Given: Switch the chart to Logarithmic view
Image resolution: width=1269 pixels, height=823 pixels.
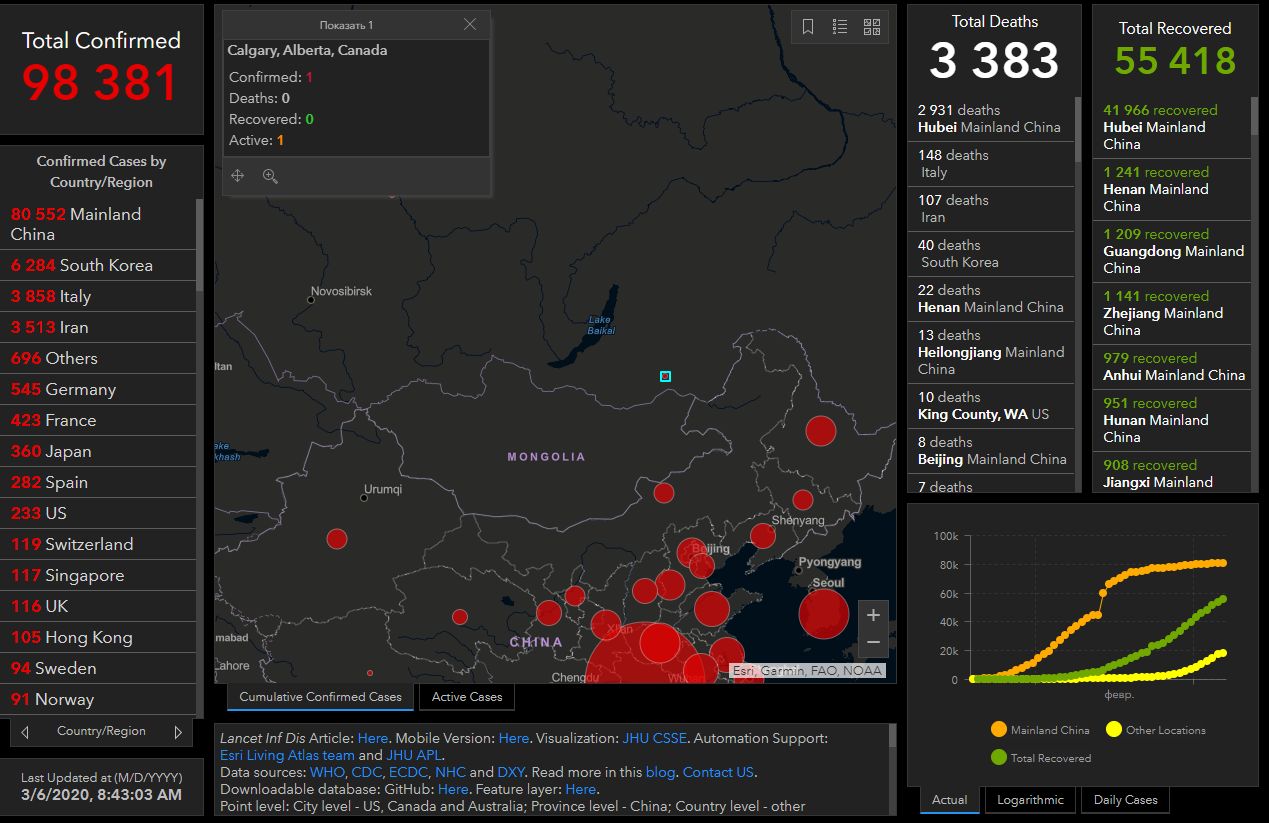Looking at the screenshot, I should tap(1030, 800).
